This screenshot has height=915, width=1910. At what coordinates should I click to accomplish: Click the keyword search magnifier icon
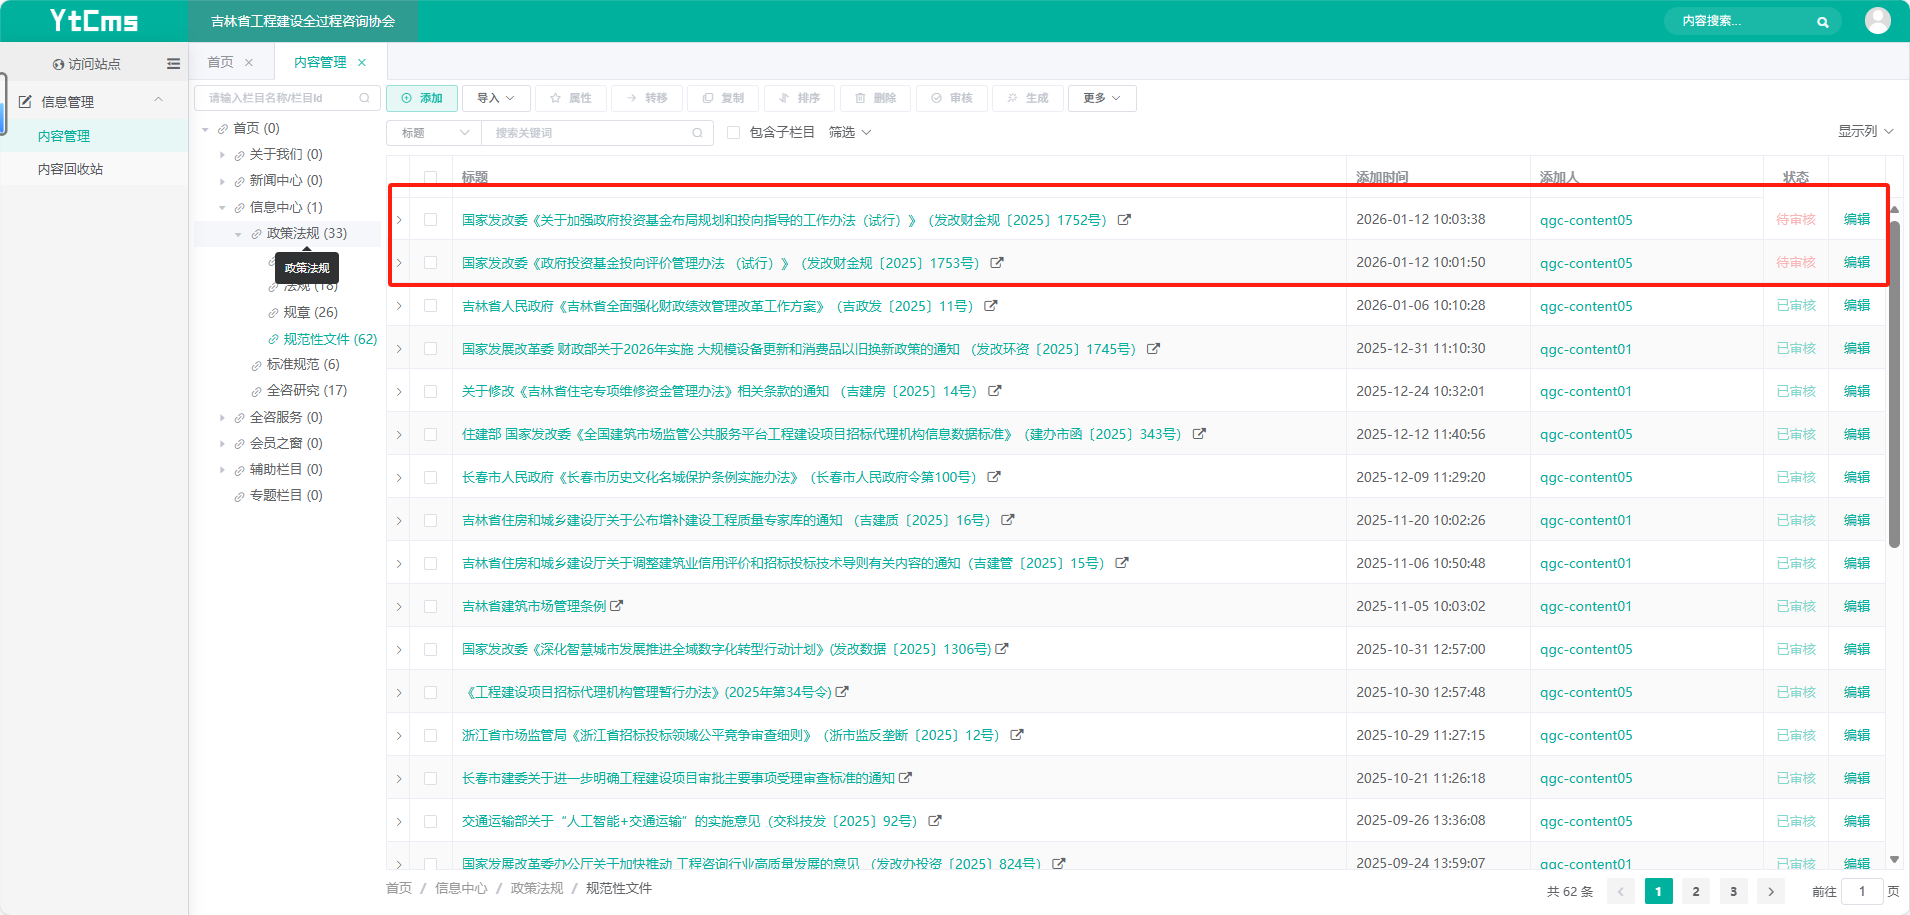tap(697, 133)
